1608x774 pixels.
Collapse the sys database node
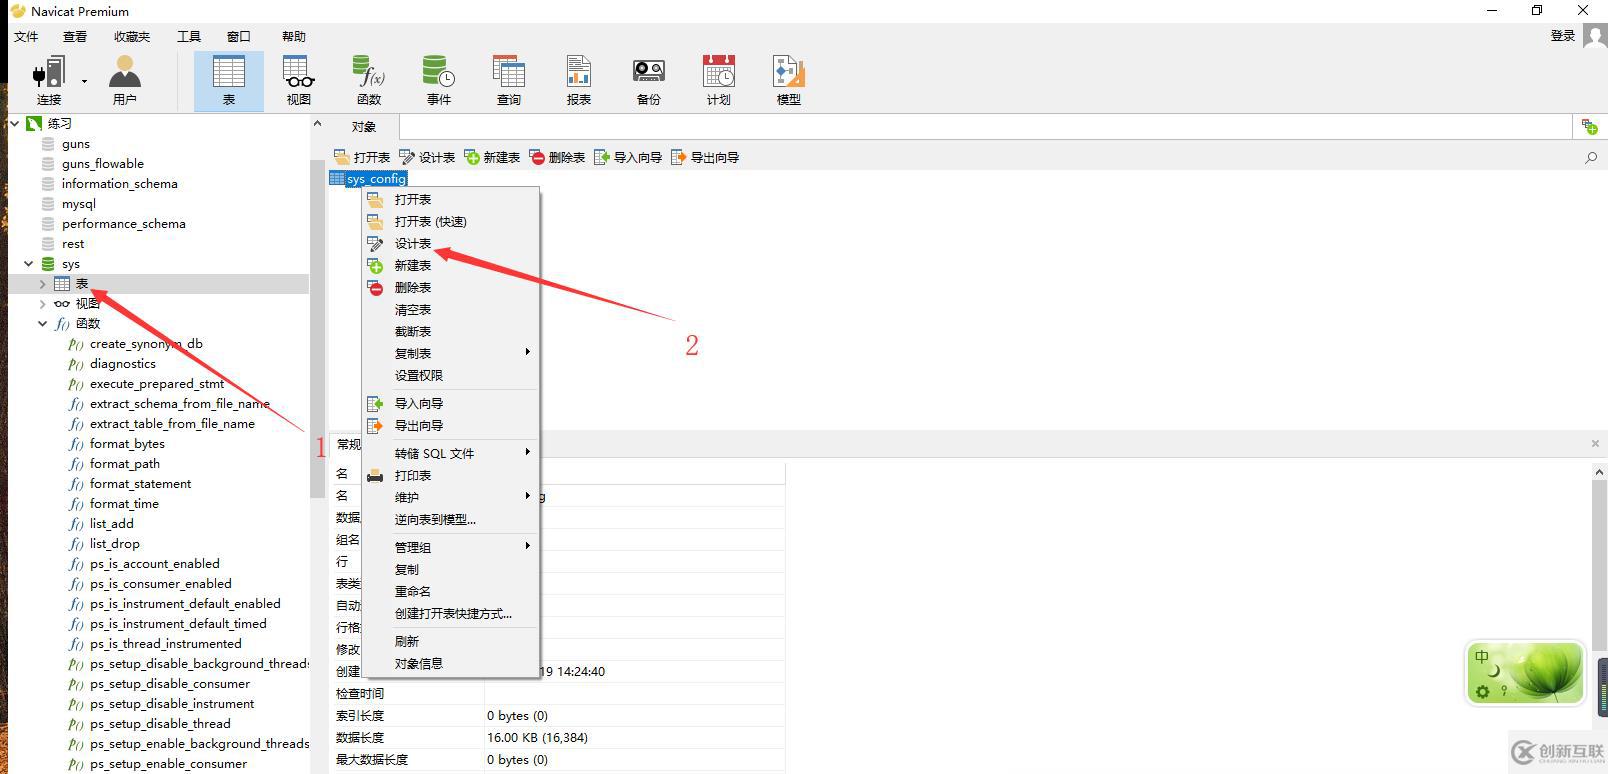pos(28,264)
